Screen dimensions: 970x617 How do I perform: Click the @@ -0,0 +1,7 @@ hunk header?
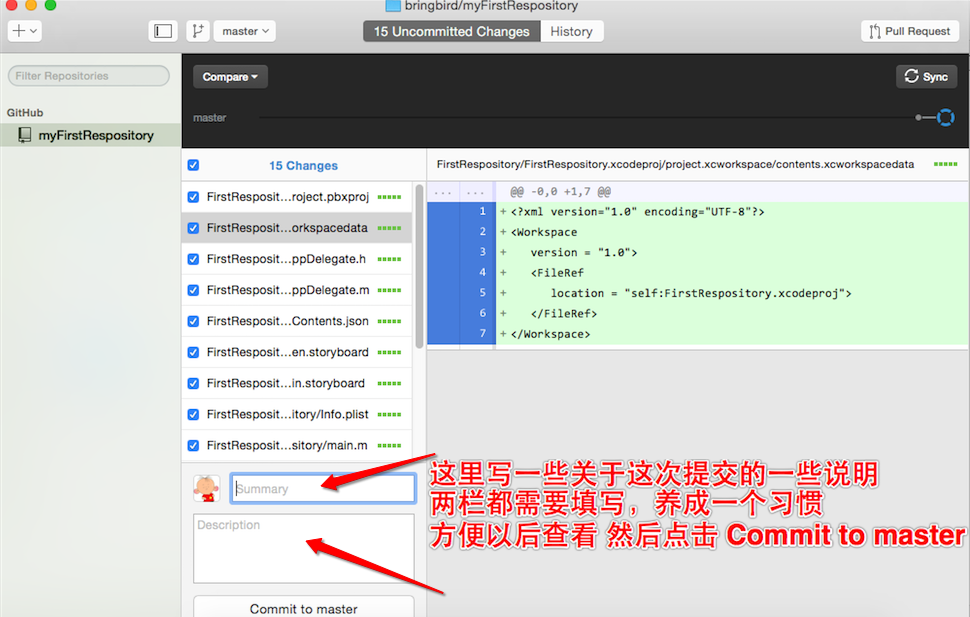pos(560,192)
